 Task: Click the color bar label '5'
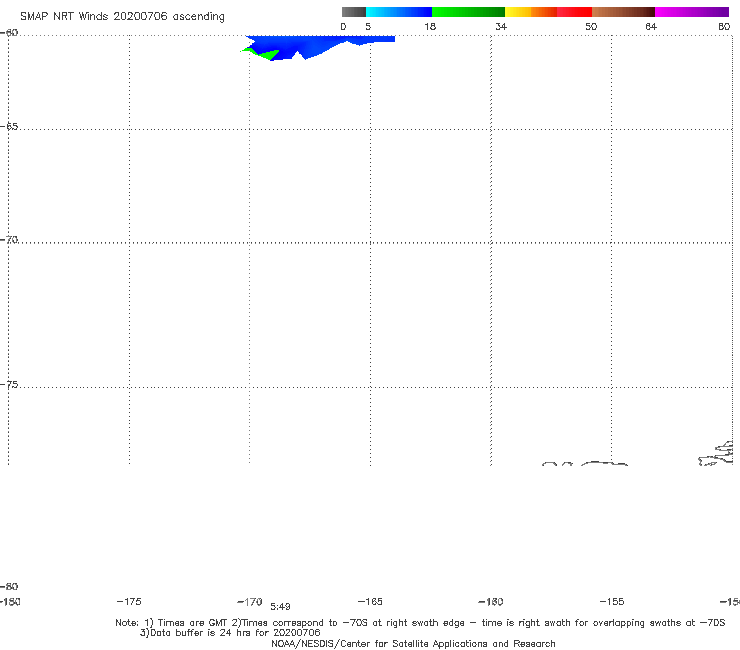tap(368, 26)
